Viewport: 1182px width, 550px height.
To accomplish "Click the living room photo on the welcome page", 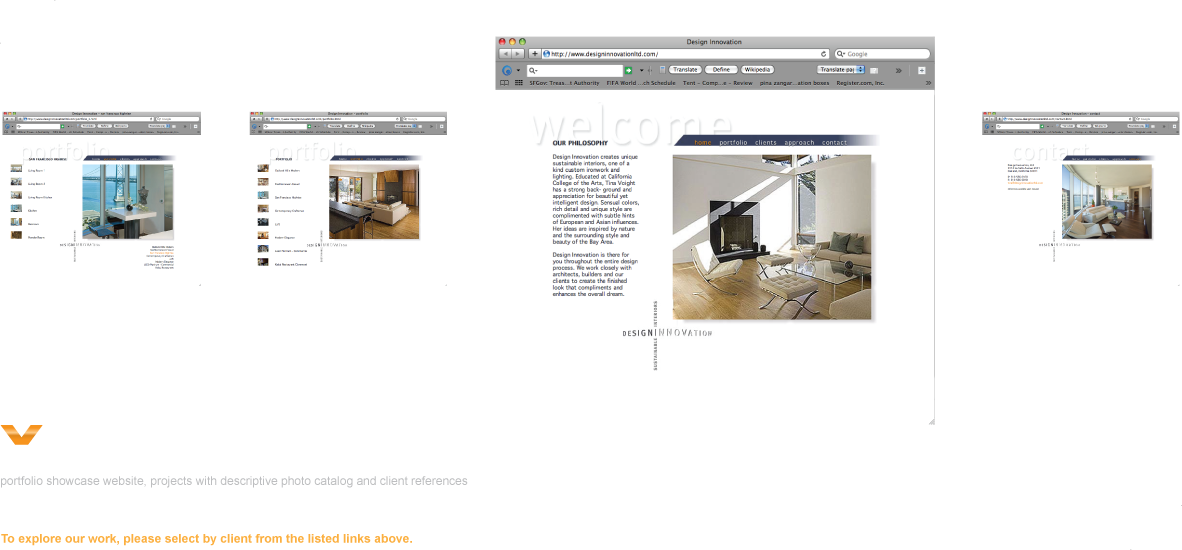I will pyautogui.click(x=772, y=237).
